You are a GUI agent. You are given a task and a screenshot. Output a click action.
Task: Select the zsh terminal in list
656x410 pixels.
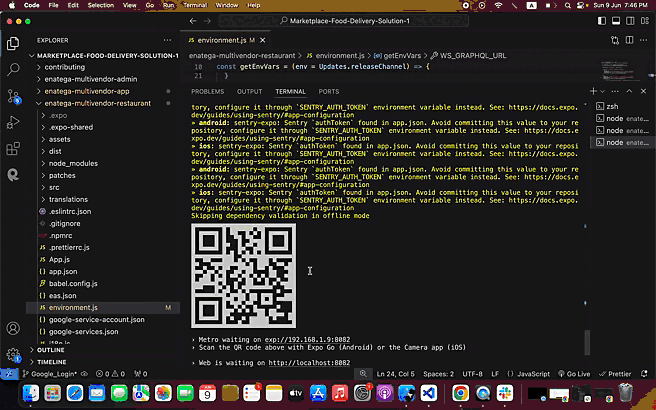pos(612,105)
